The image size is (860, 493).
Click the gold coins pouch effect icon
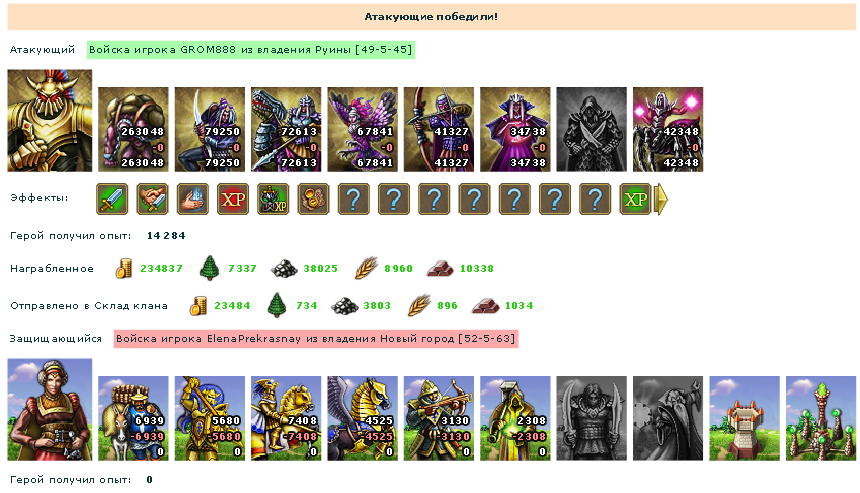(x=314, y=199)
